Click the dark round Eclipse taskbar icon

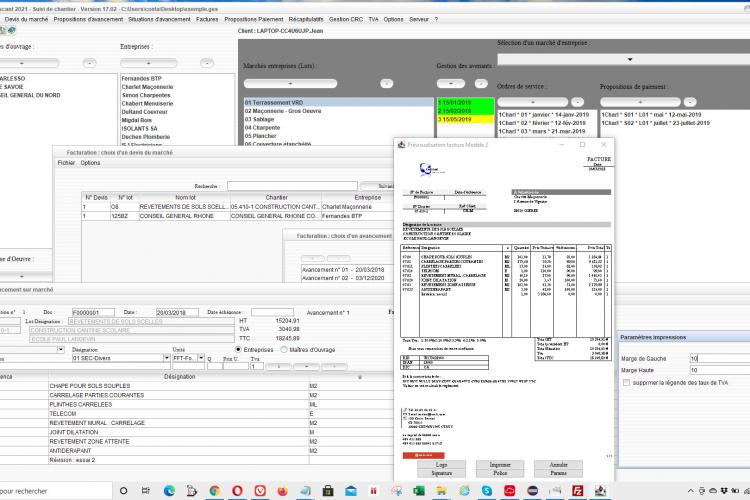[x=532, y=490]
